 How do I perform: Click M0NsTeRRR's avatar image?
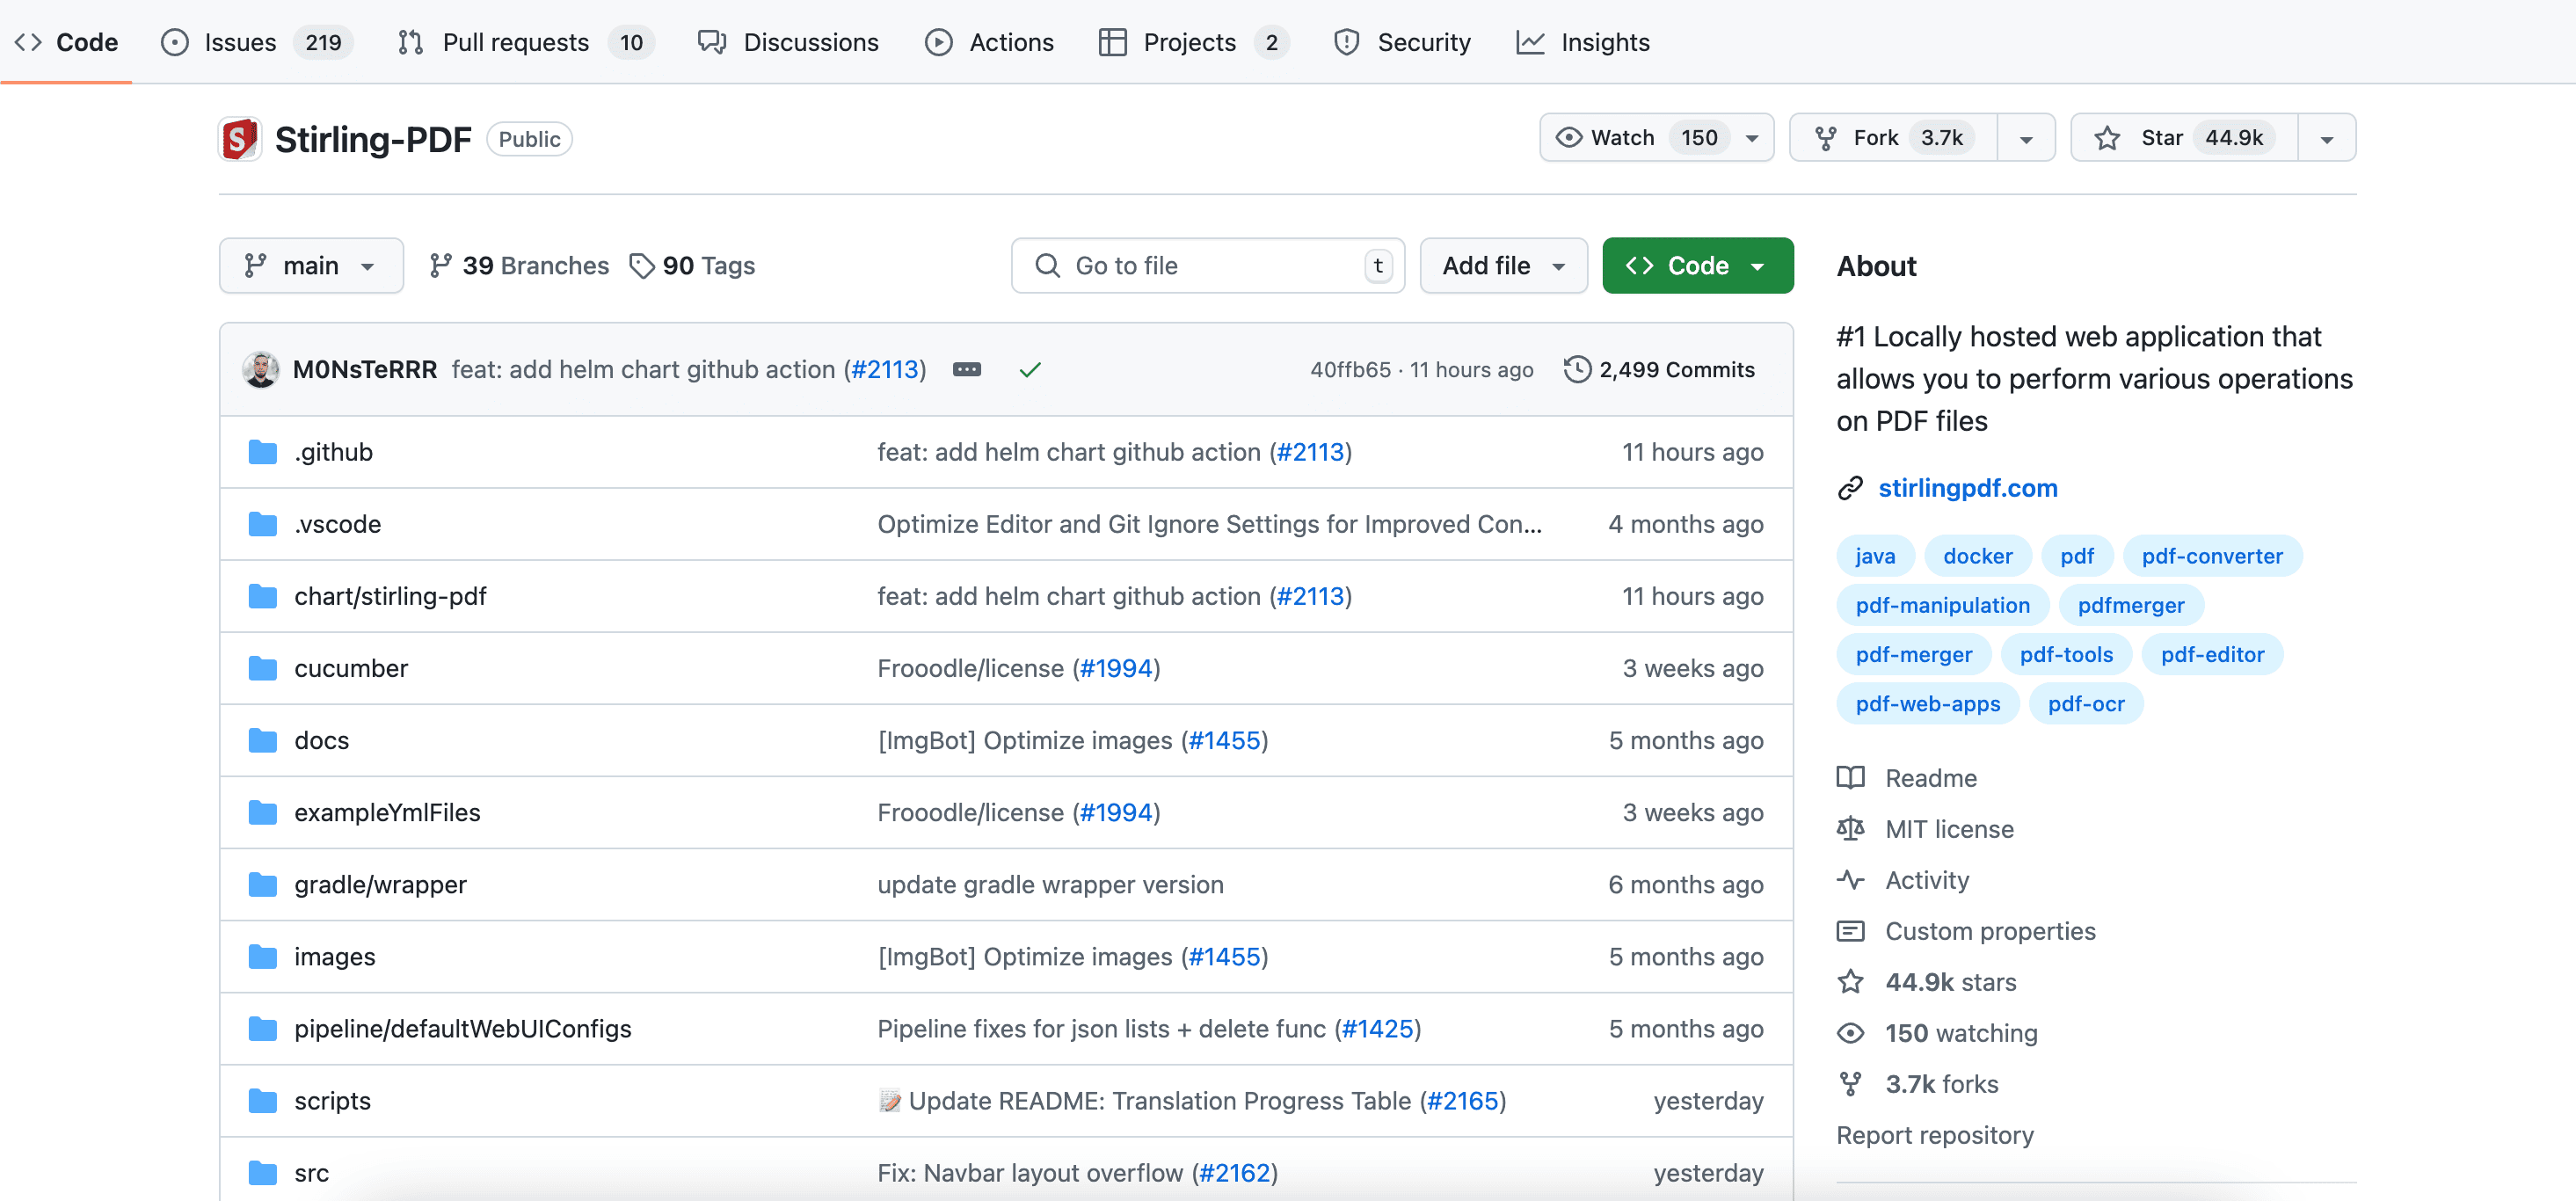261,369
